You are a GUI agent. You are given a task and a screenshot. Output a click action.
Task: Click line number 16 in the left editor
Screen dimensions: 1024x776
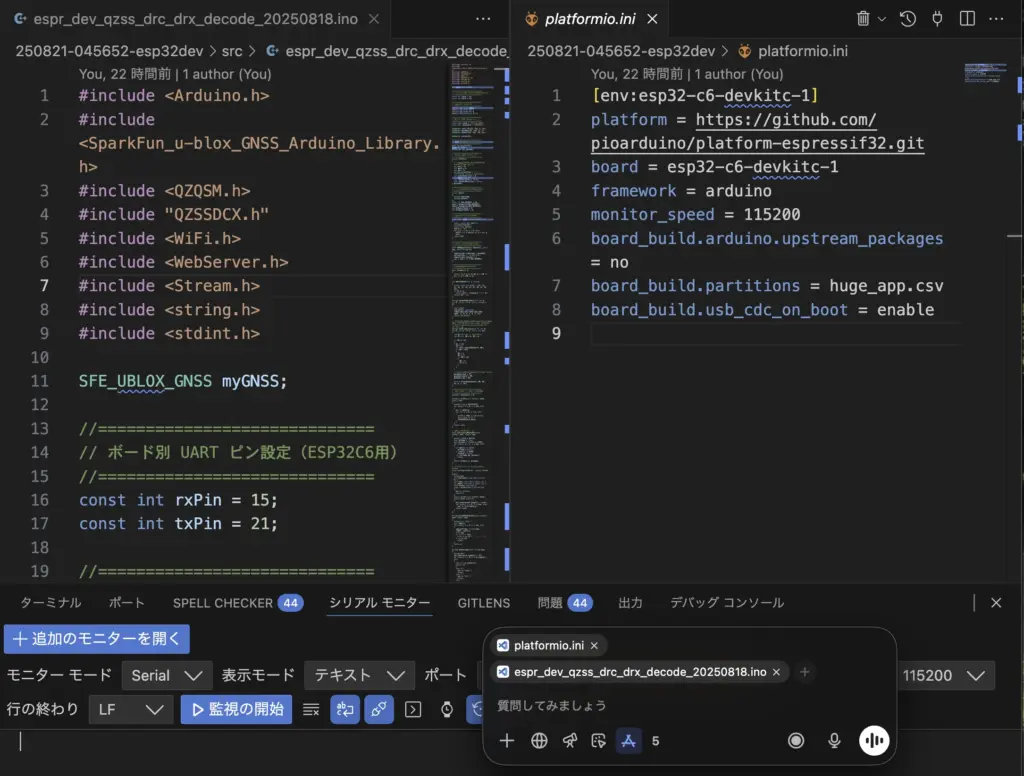pyautogui.click(x=40, y=500)
